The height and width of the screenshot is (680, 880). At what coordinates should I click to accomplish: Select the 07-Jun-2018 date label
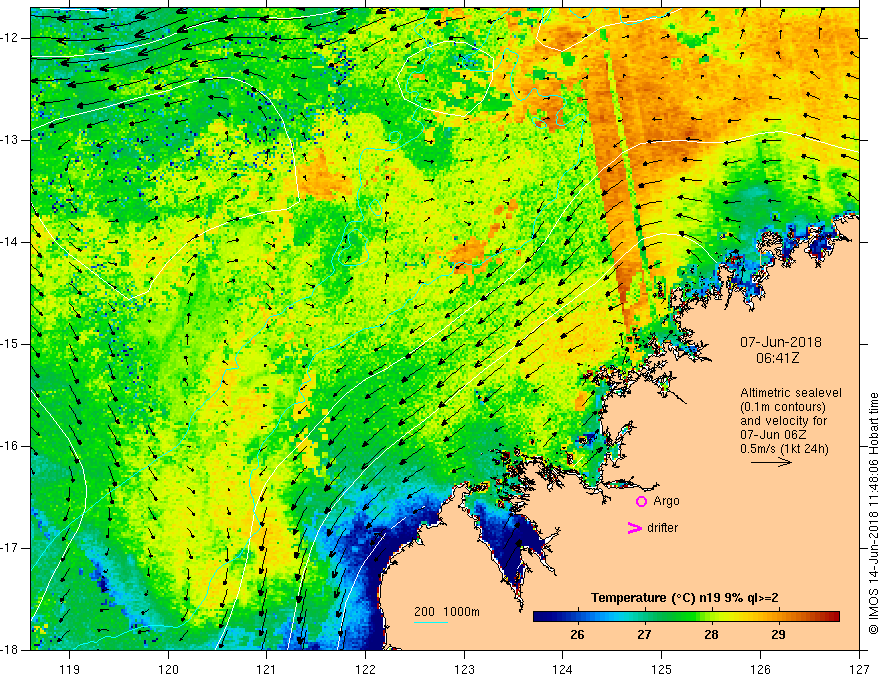781,342
